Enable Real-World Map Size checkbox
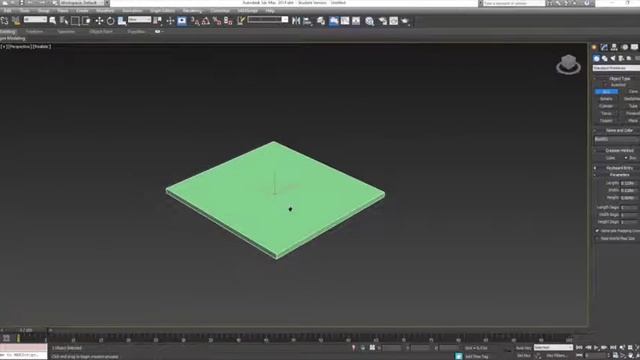Viewport: 640px width, 360px height. 597,238
